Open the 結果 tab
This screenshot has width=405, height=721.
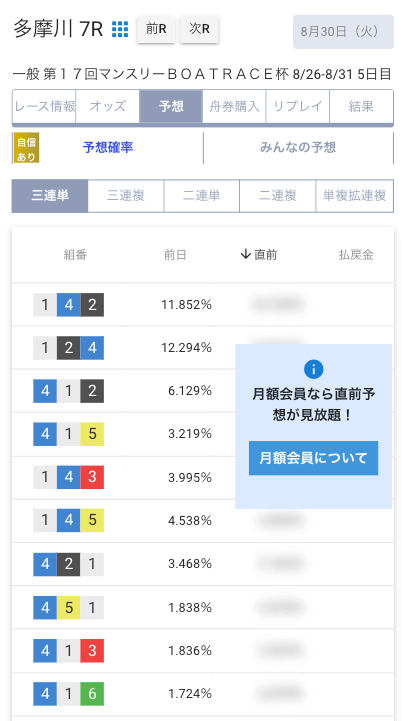[x=361, y=107]
